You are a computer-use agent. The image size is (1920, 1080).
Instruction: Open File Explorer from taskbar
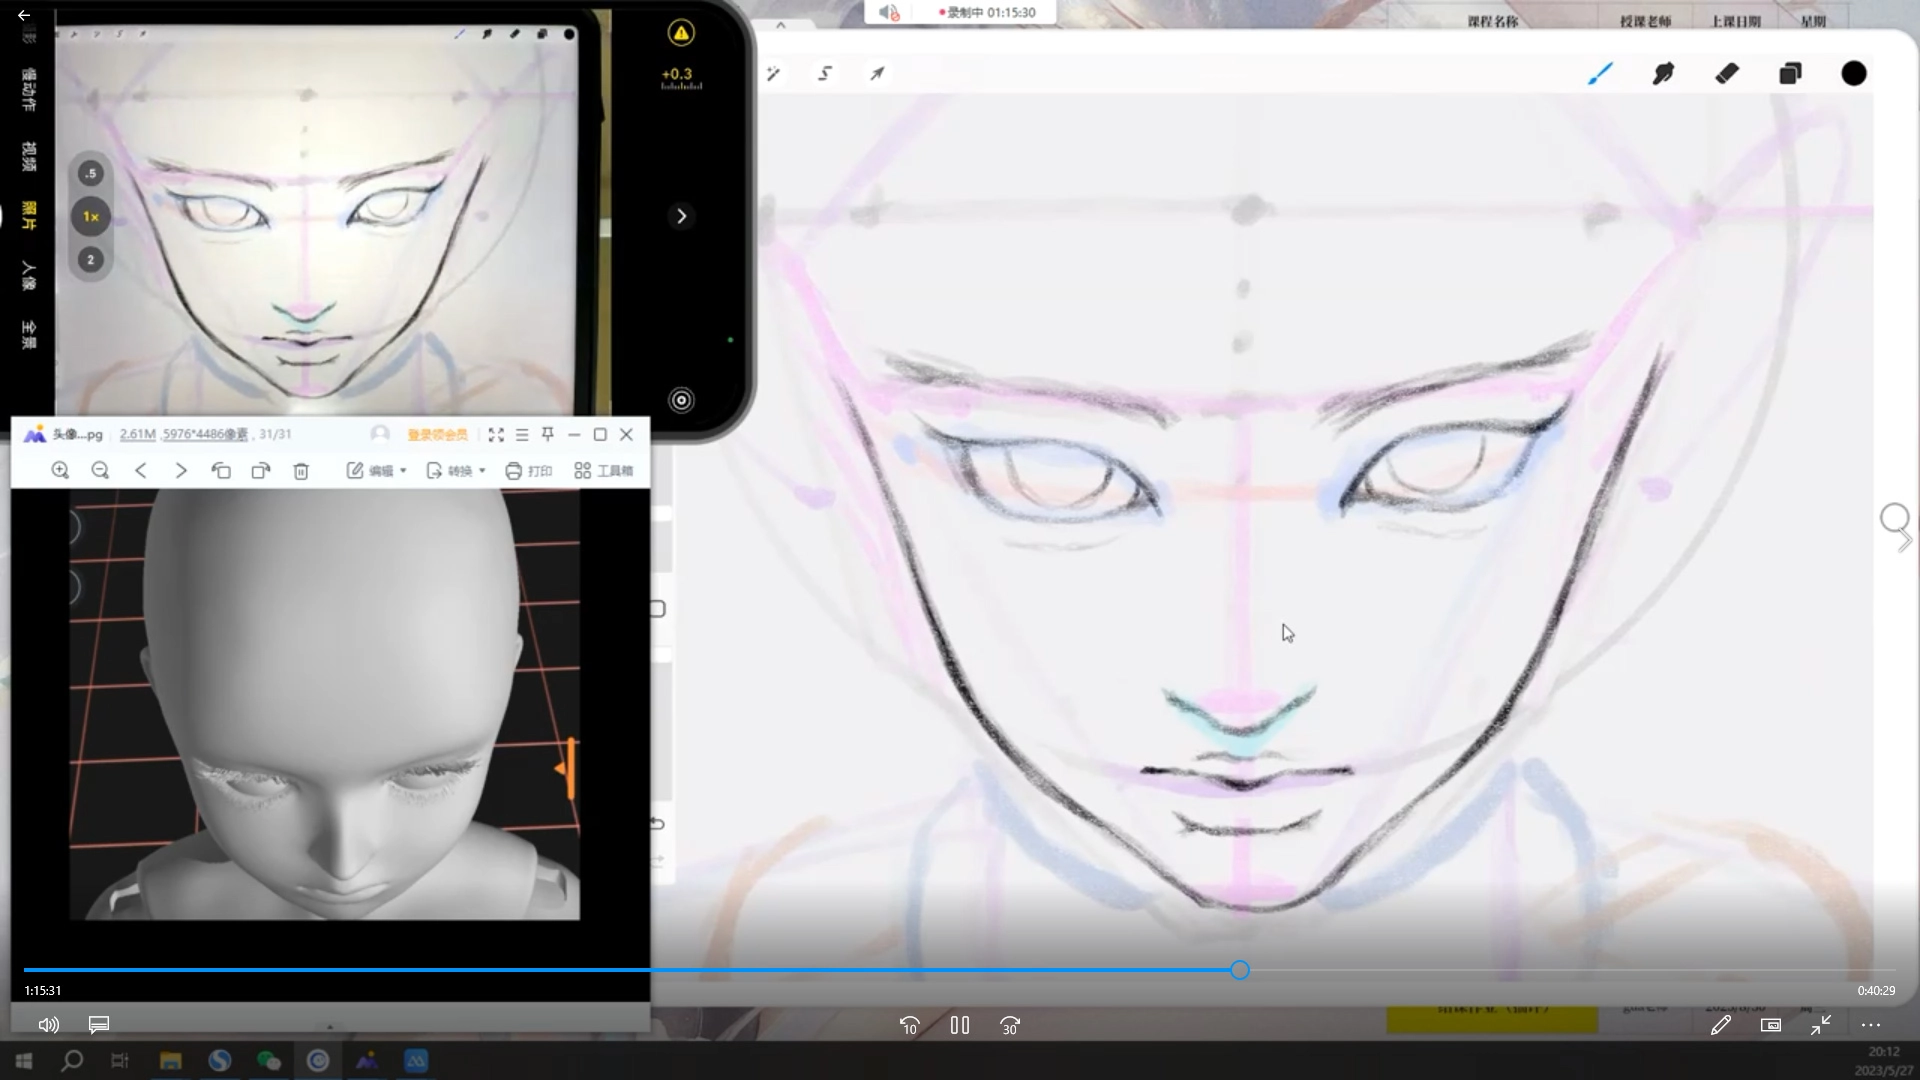click(170, 1061)
